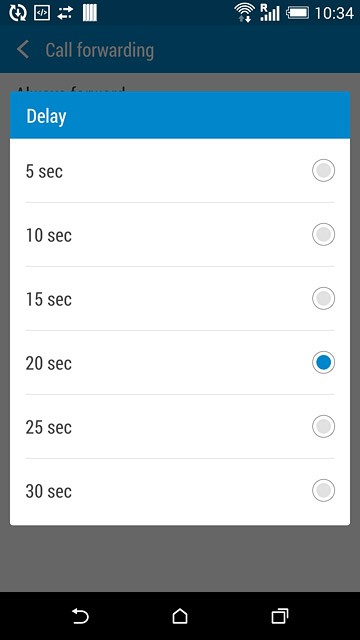Tap the data transfer arrows icon
This screenshot has height=640, width=360.
pos(65,13)
